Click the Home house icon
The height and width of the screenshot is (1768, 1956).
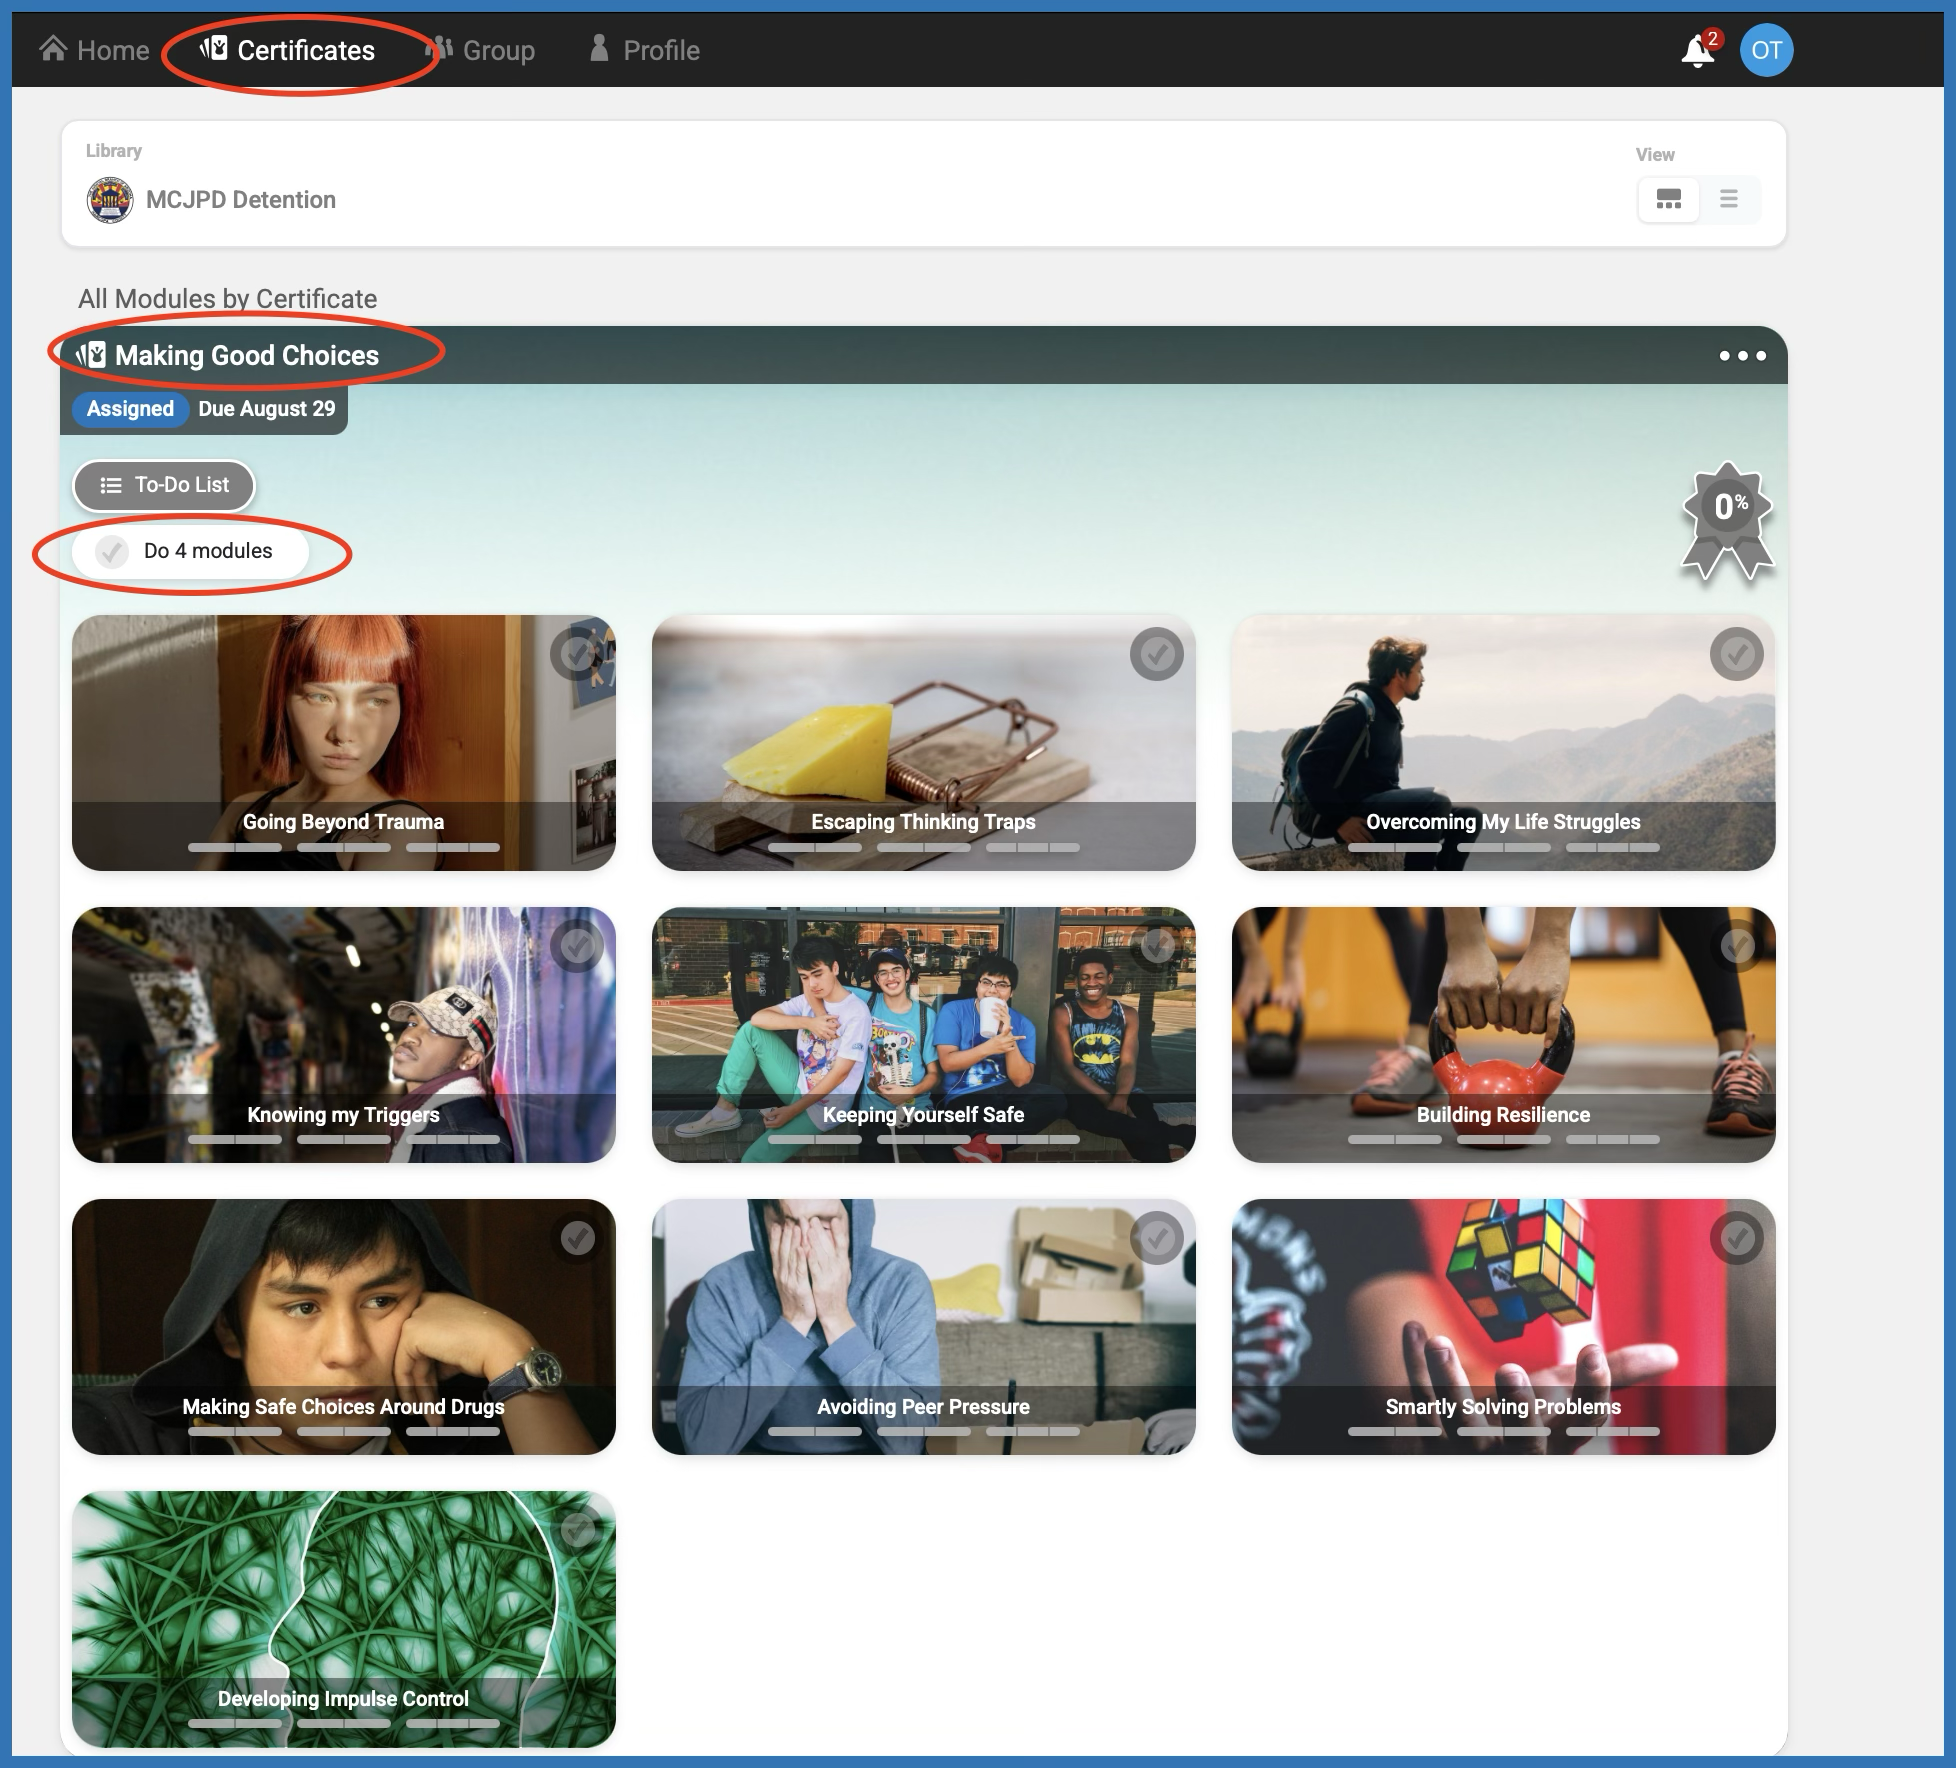[54, 49]
